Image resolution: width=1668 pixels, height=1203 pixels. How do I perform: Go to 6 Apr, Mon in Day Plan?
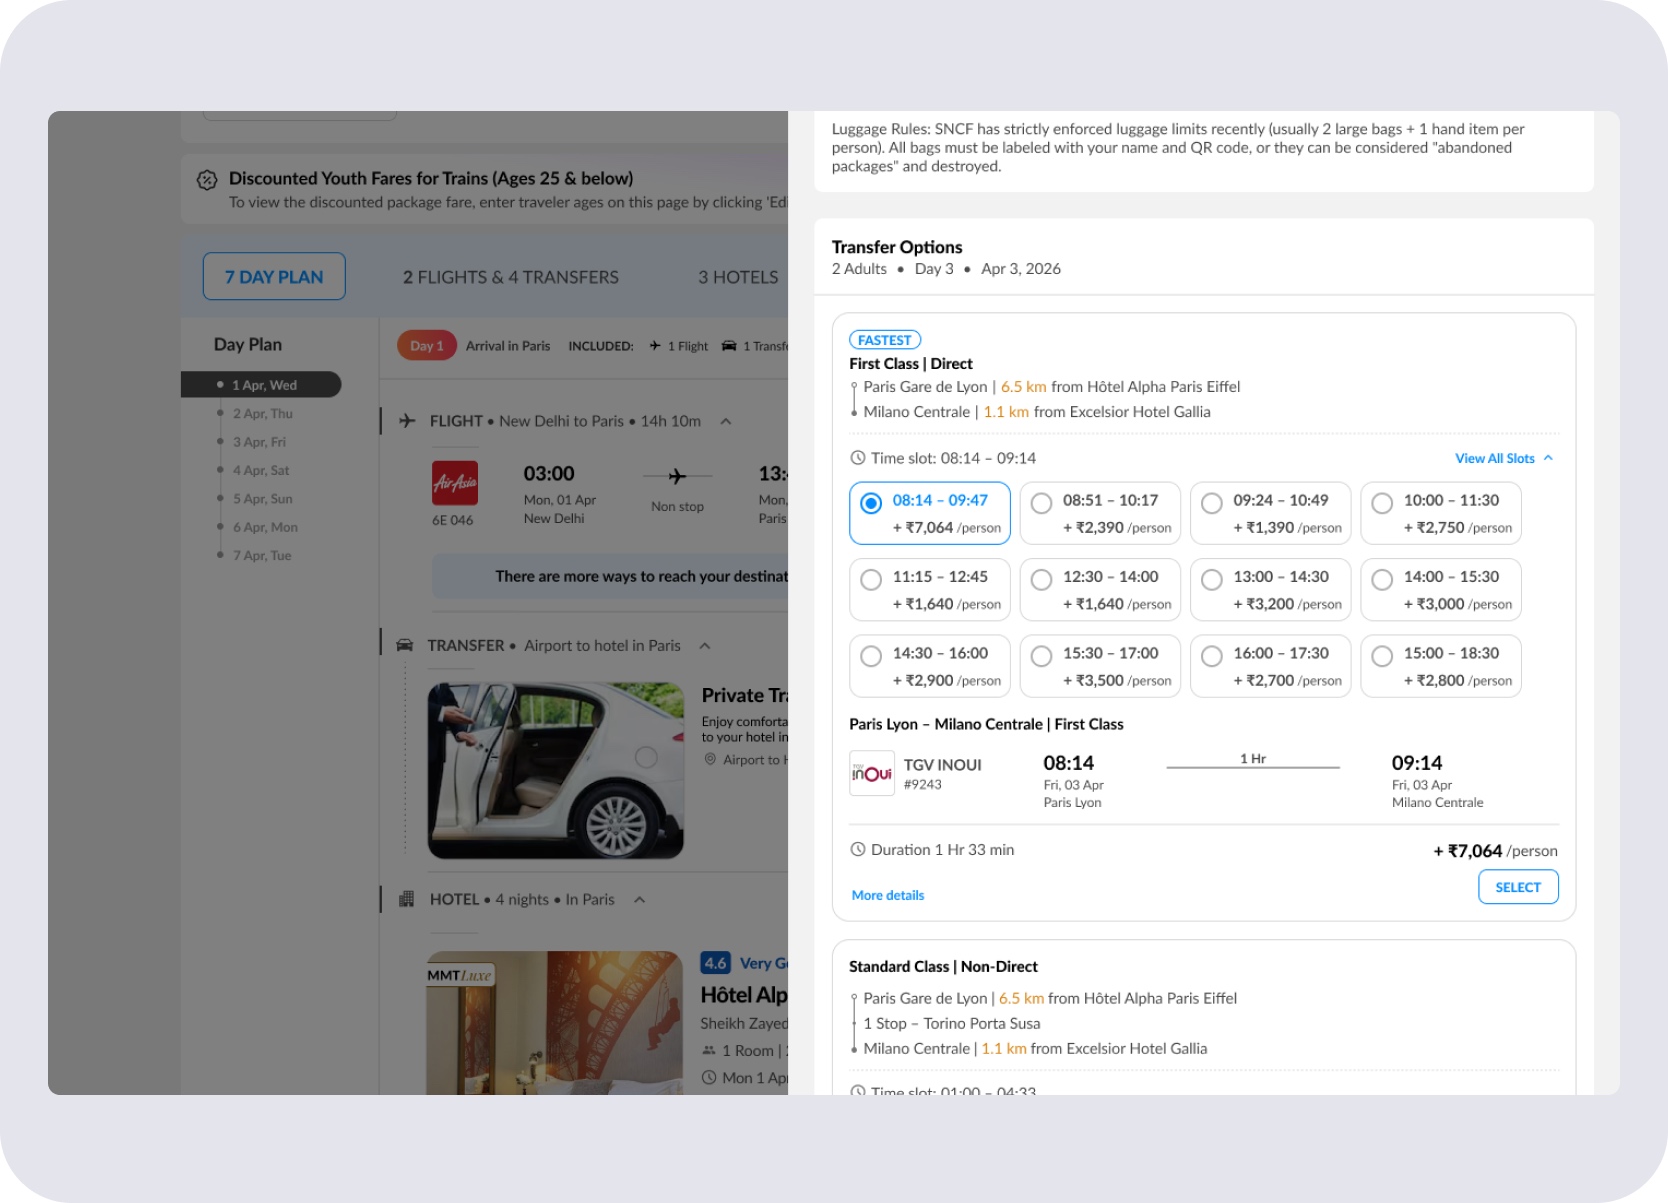[265, 527]
